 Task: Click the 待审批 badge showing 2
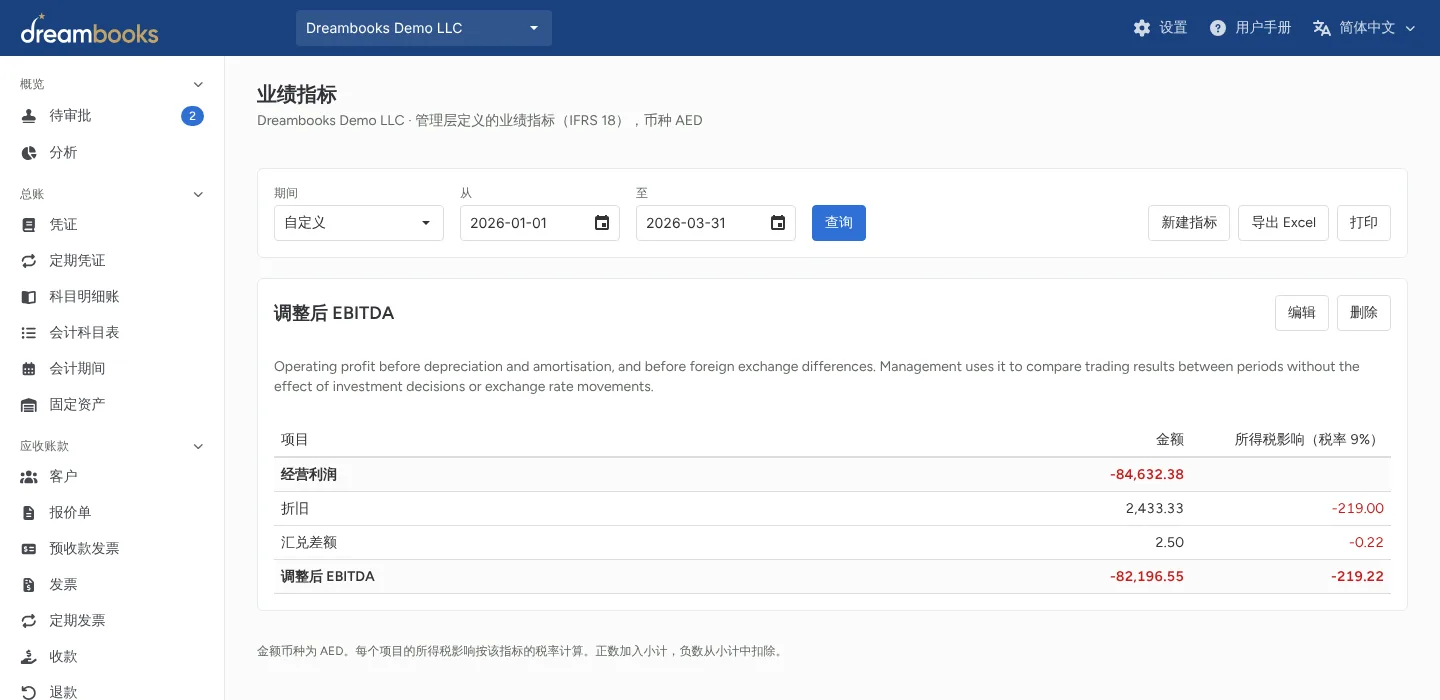click(192, 116)
